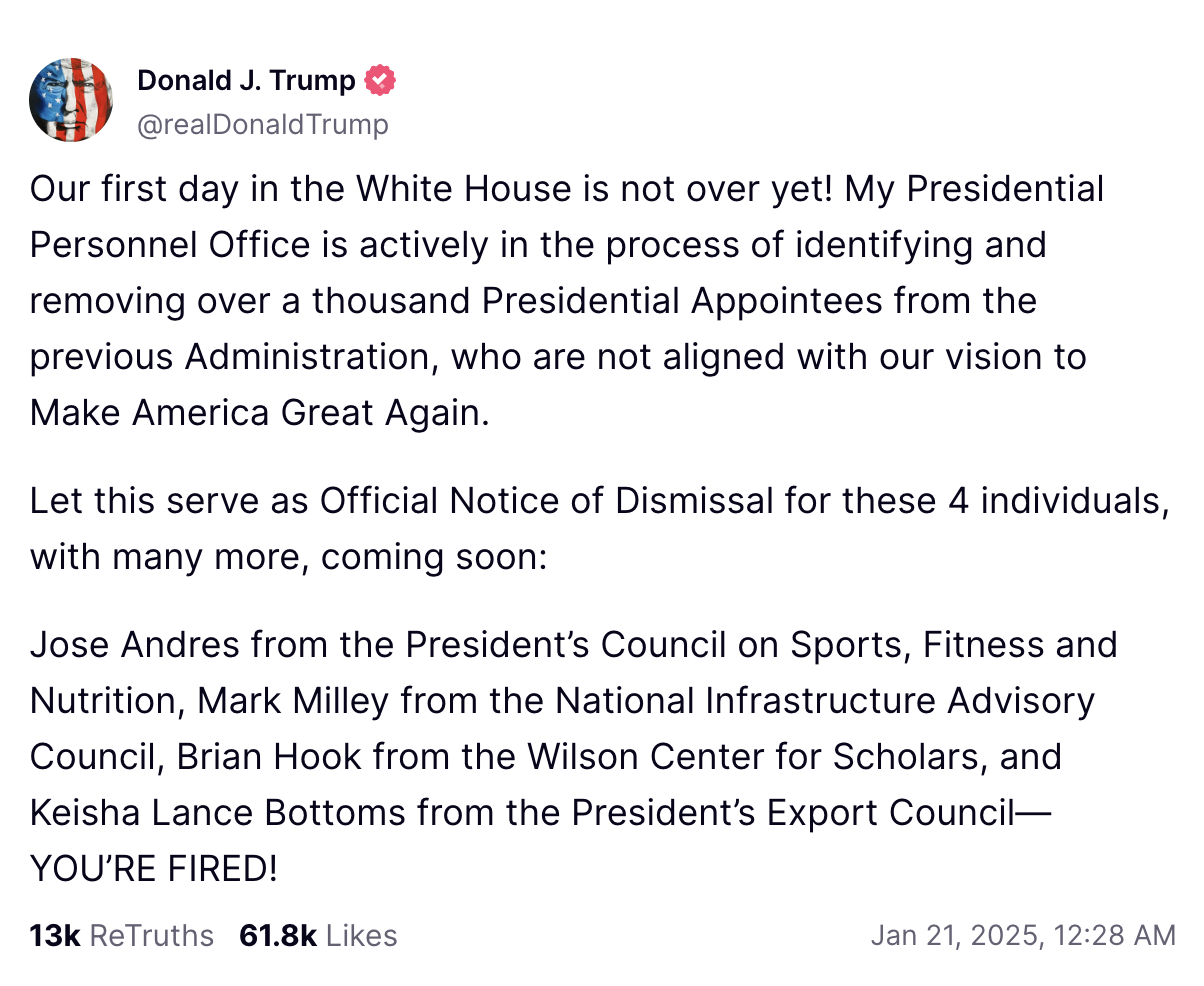This screenshot has width=1204, height=986.
Task: Click the @realDonaldTrump handle
Action: (x=262, y=124)
